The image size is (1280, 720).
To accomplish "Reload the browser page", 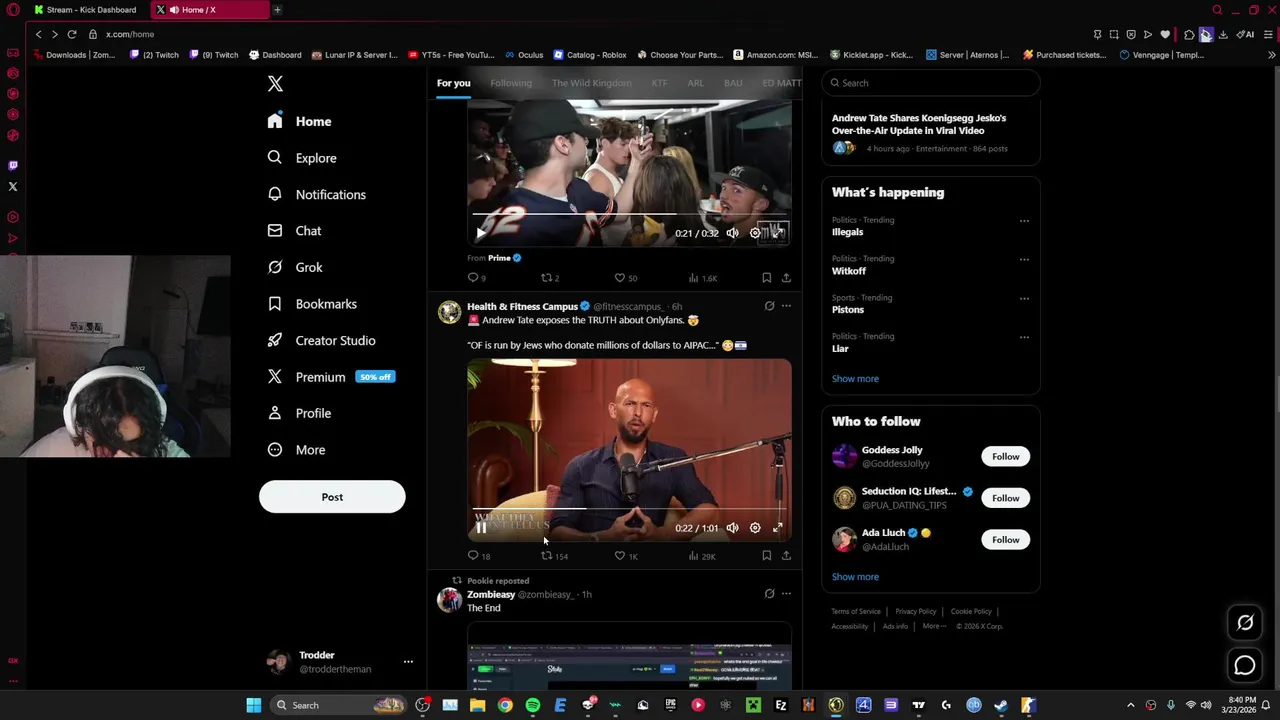I will pos(72,34).
